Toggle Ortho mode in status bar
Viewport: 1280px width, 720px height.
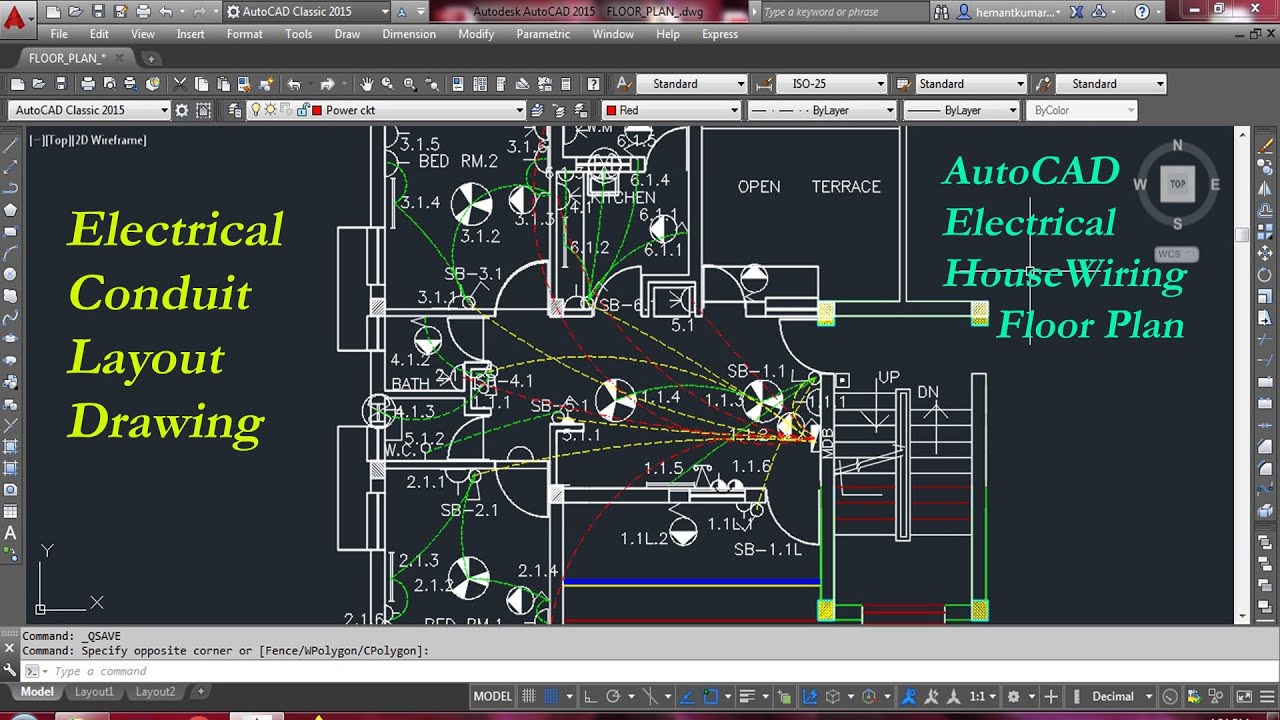click(590, 696)
